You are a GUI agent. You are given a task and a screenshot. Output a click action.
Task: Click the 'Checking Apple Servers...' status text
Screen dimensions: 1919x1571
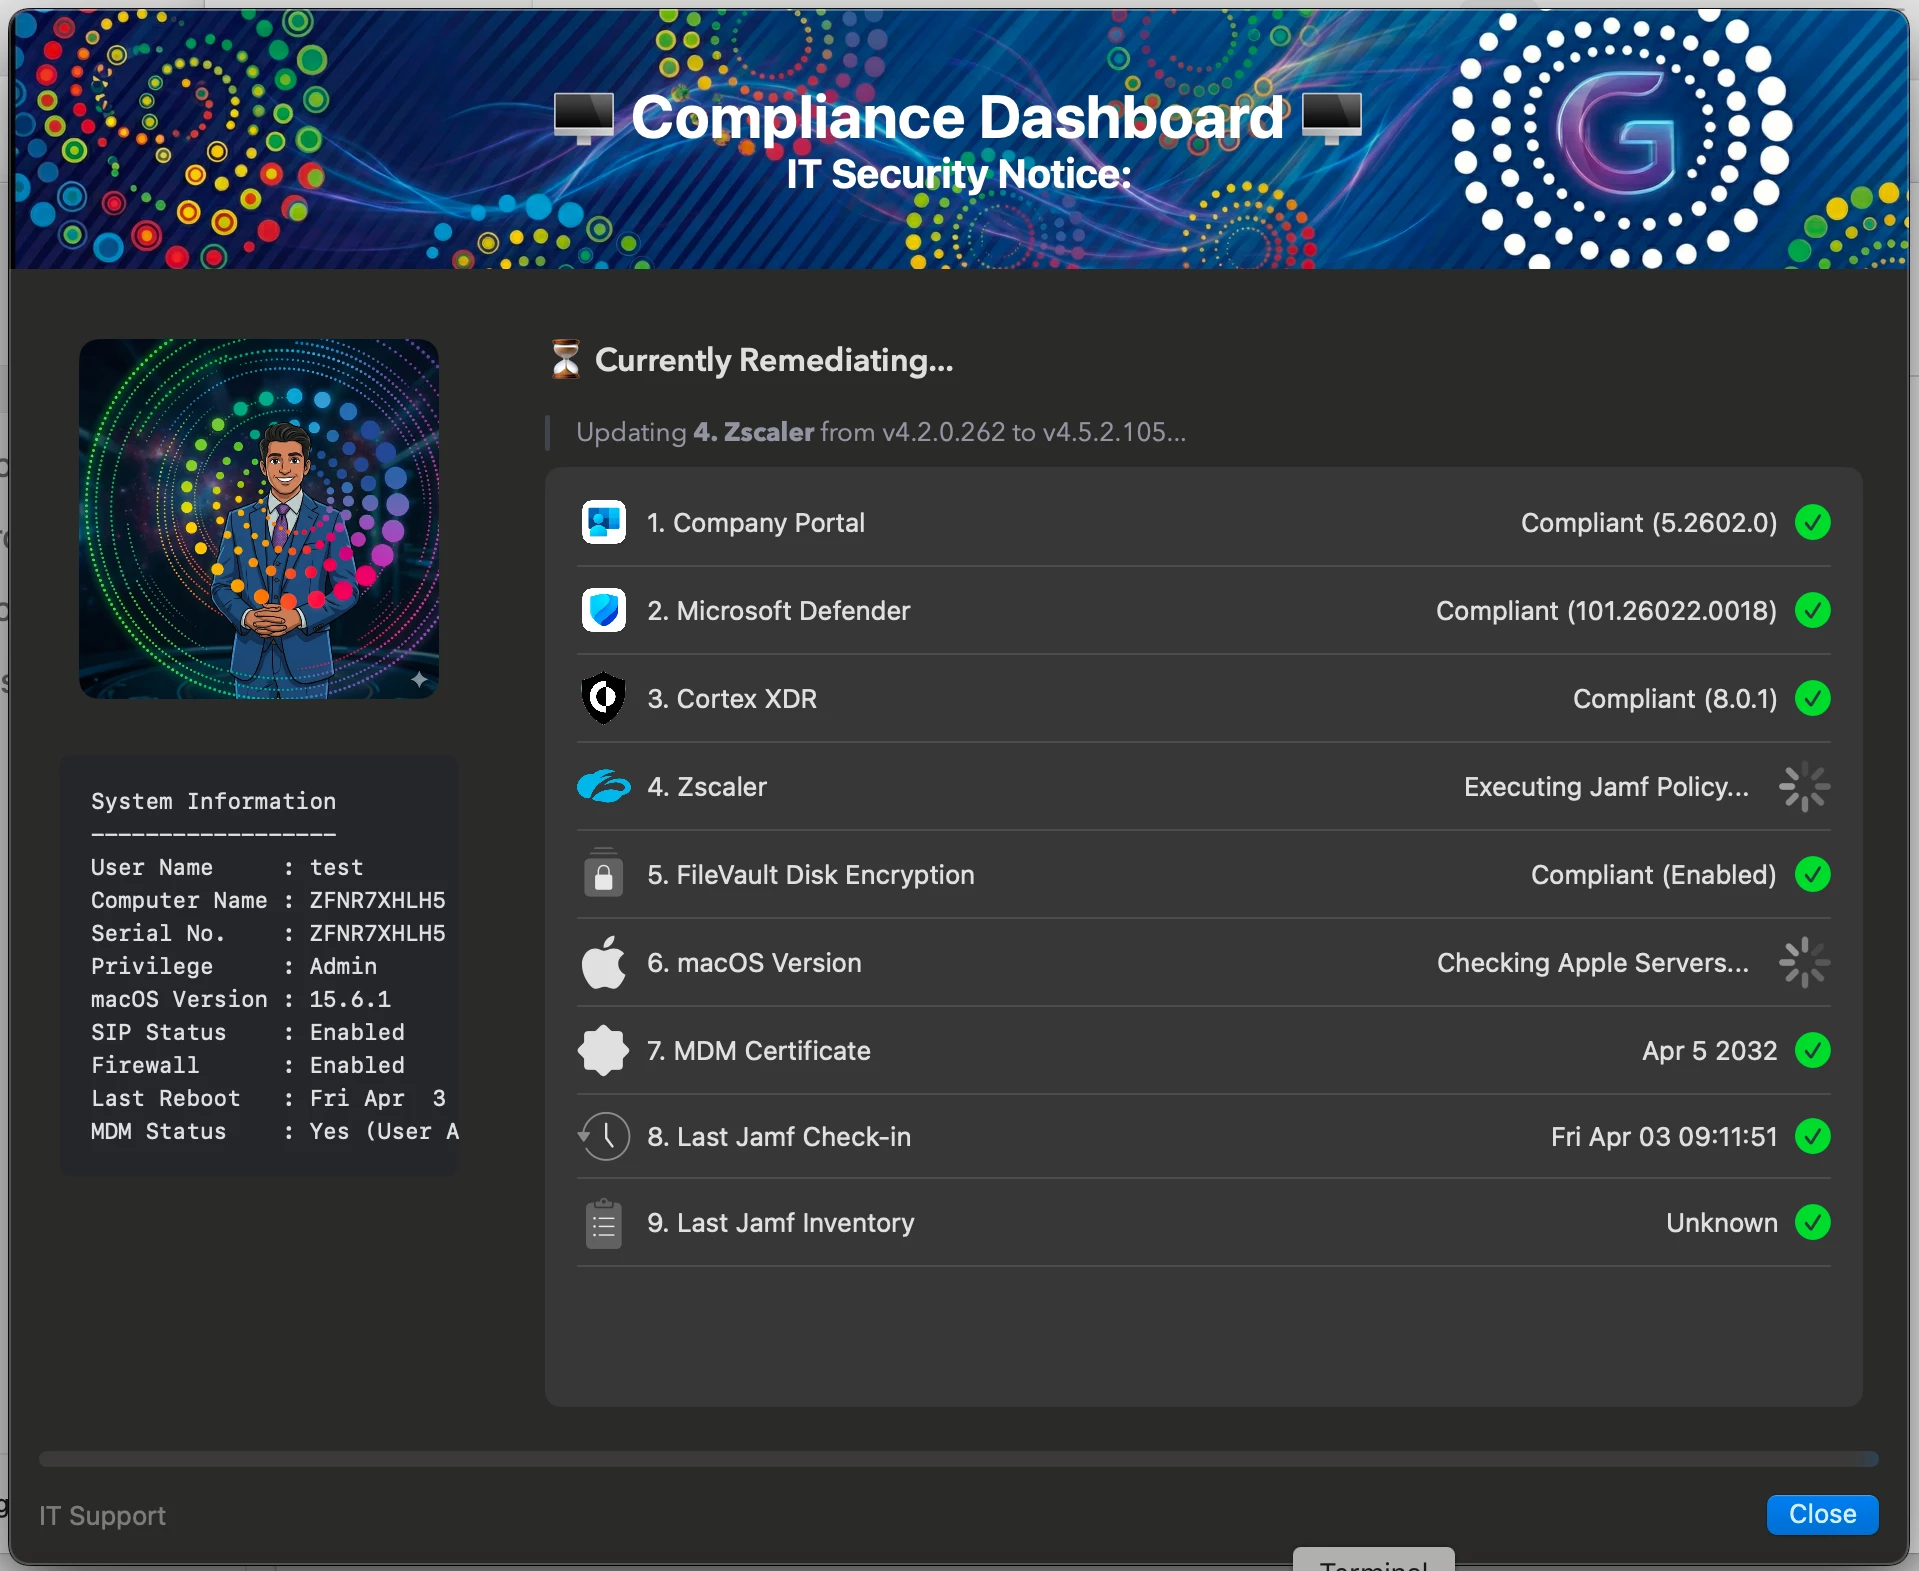[1593, 963]
